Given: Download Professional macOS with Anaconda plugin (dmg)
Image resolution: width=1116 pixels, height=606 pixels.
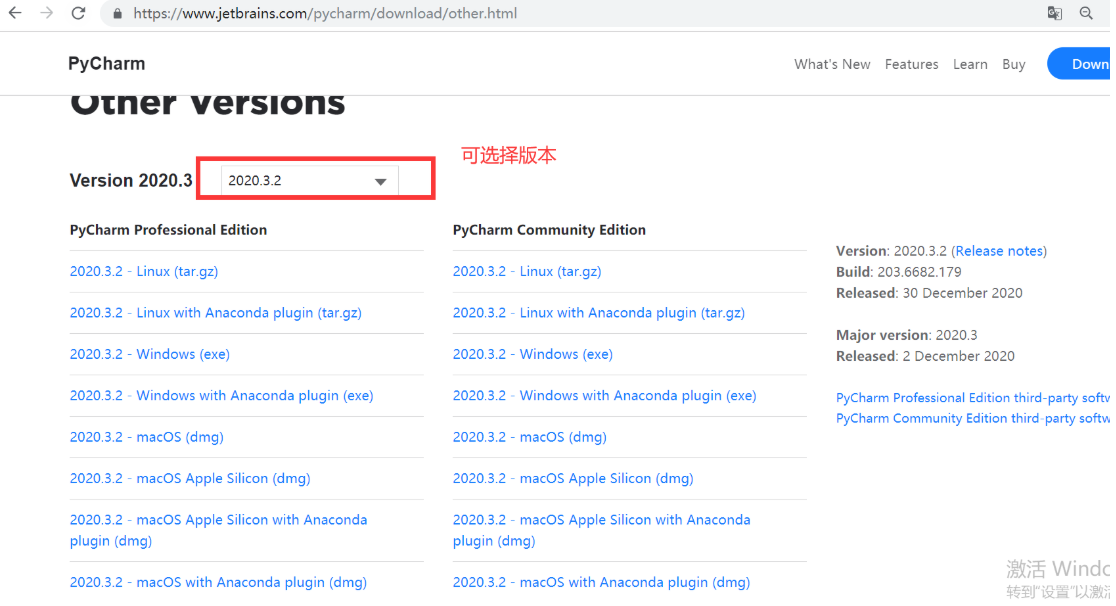Looking at the screenshot, I should 219,582.
